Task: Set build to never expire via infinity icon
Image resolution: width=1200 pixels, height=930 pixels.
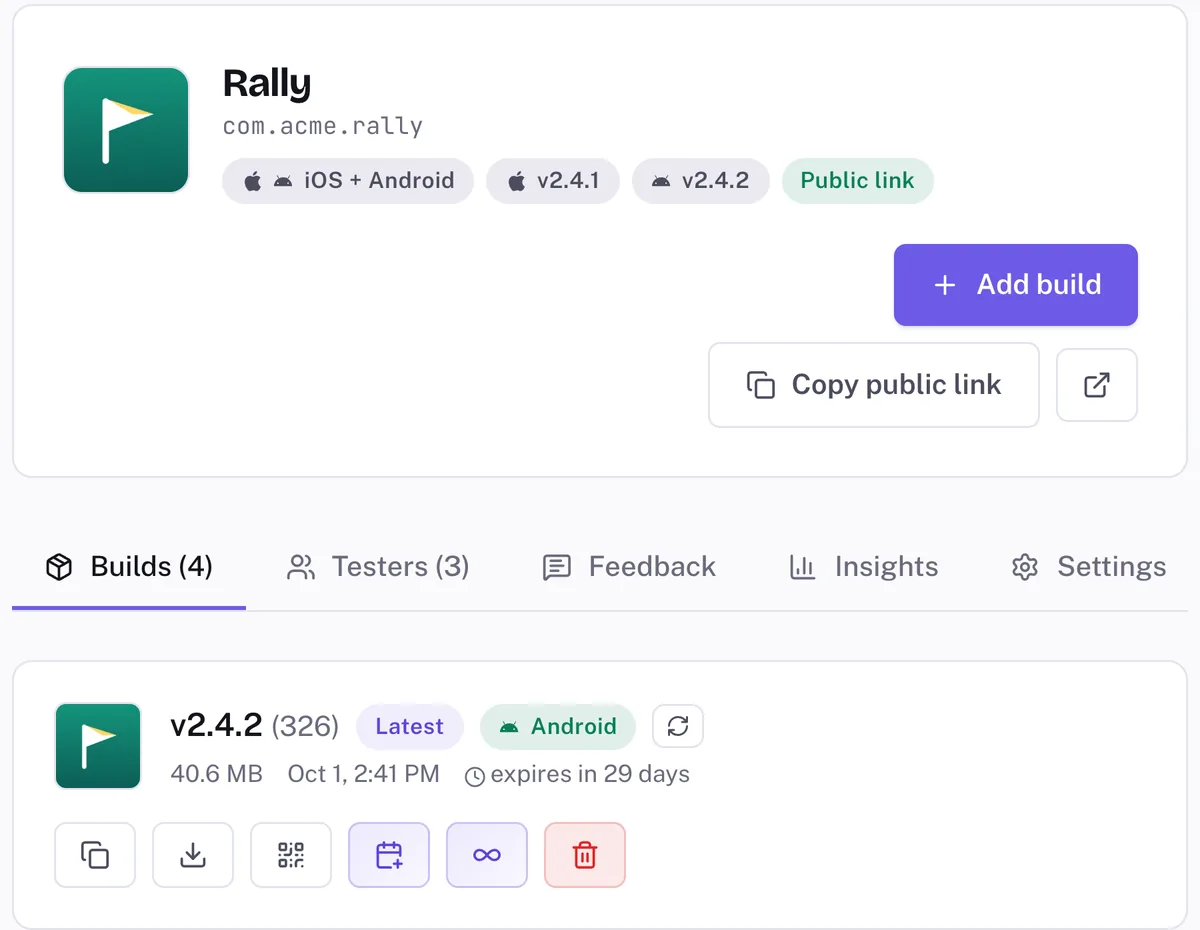Action: point(487,855)
